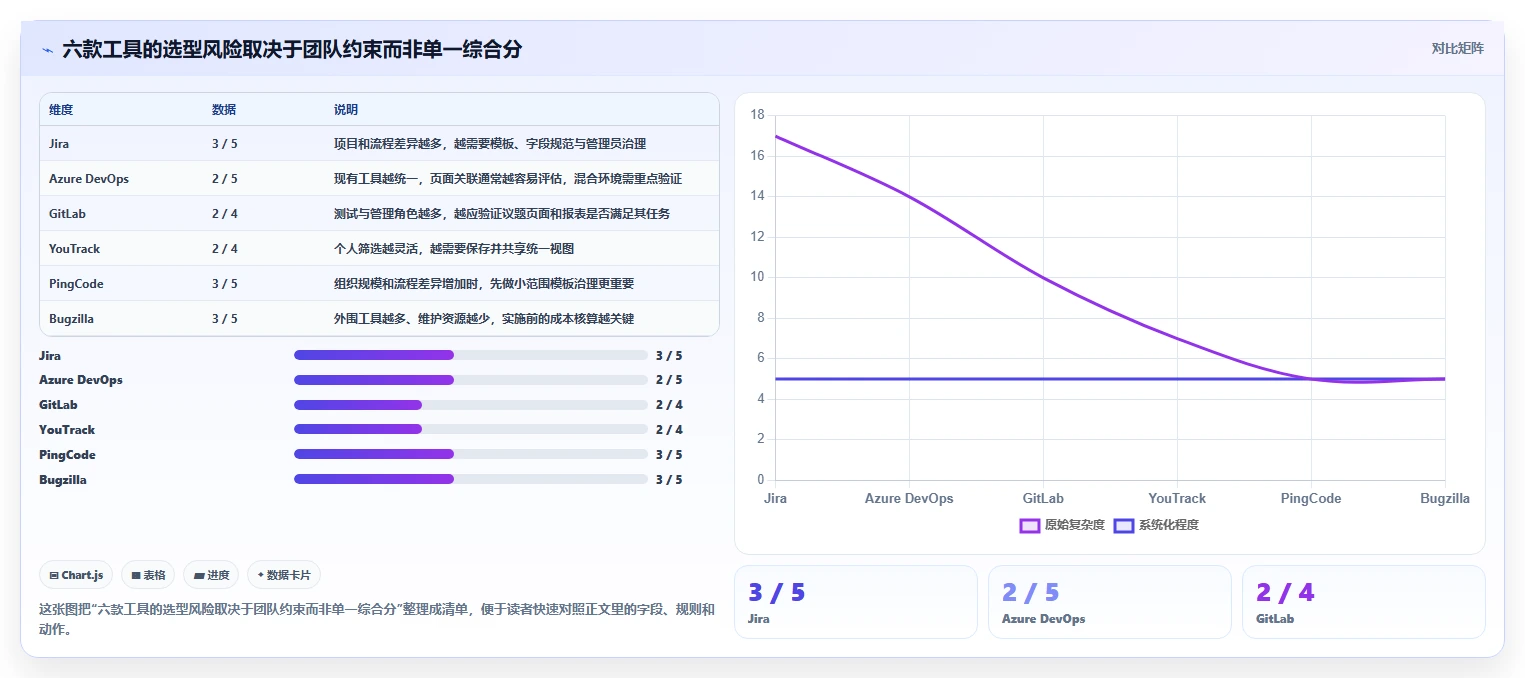Click the lightning icon beside the title
This screenshot has width=1525, height=678.
47,50
